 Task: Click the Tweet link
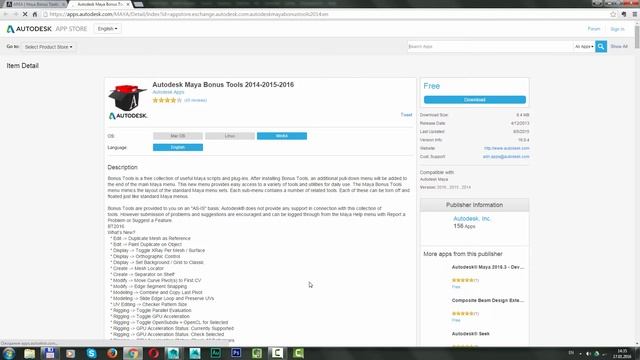406,115
